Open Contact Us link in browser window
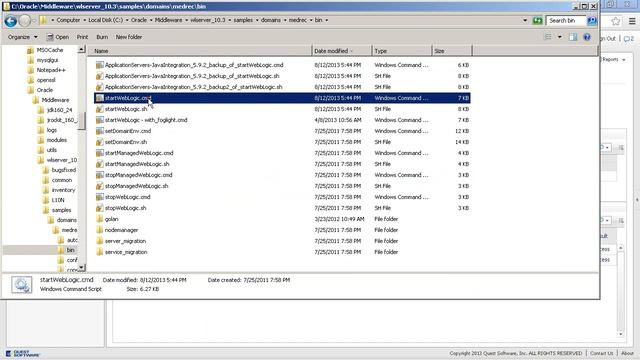The image size is (640, 360). pos(601,353)
